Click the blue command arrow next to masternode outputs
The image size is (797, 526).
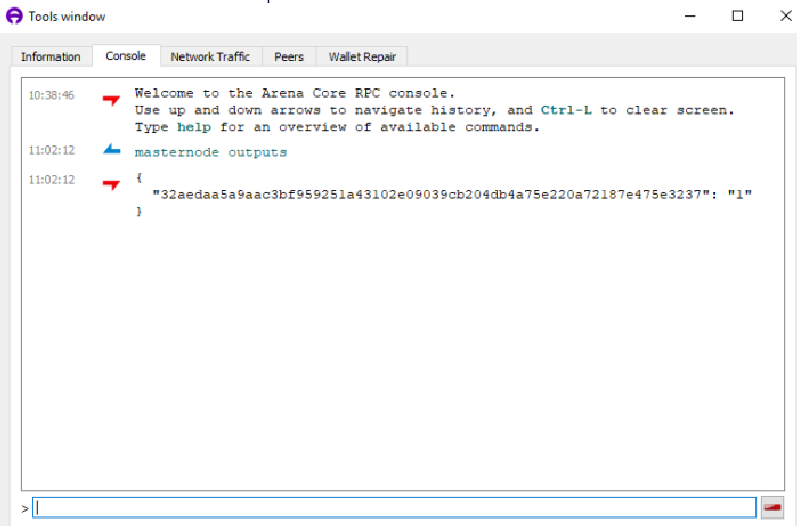pyautogui.click(x=112, y=149)
